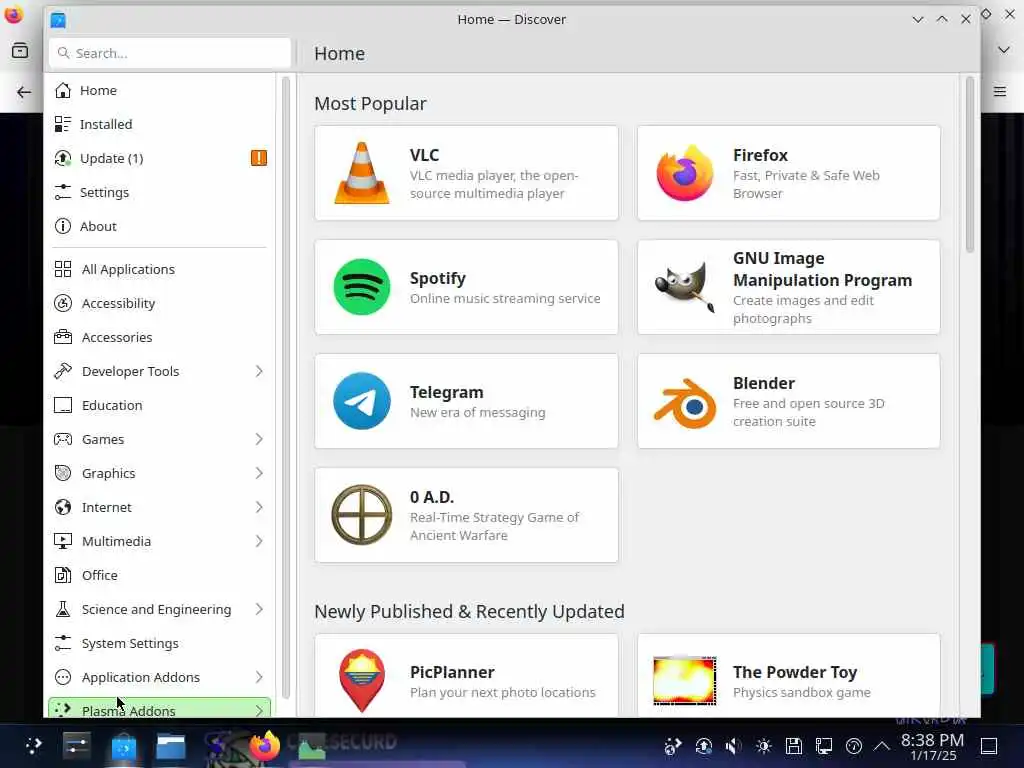Show hidden system tray icons arrow
The width and height of the screenshot is (1024, 768).
(x=882, y=746)
